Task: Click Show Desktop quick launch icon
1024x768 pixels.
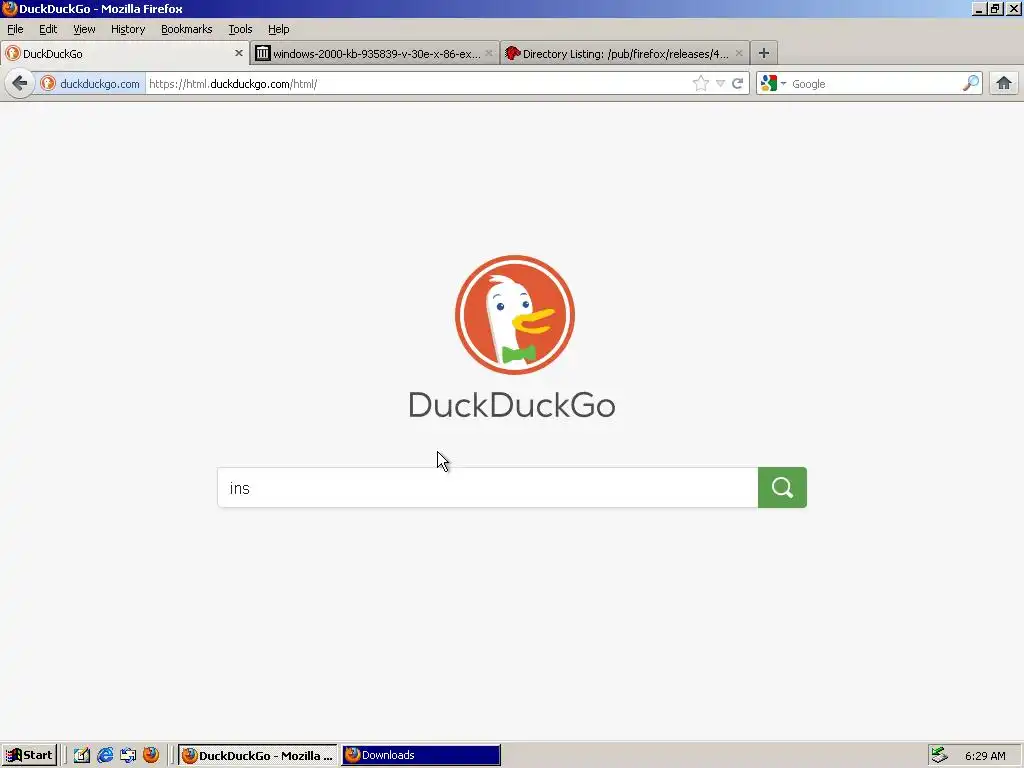Action: (82, 756)
